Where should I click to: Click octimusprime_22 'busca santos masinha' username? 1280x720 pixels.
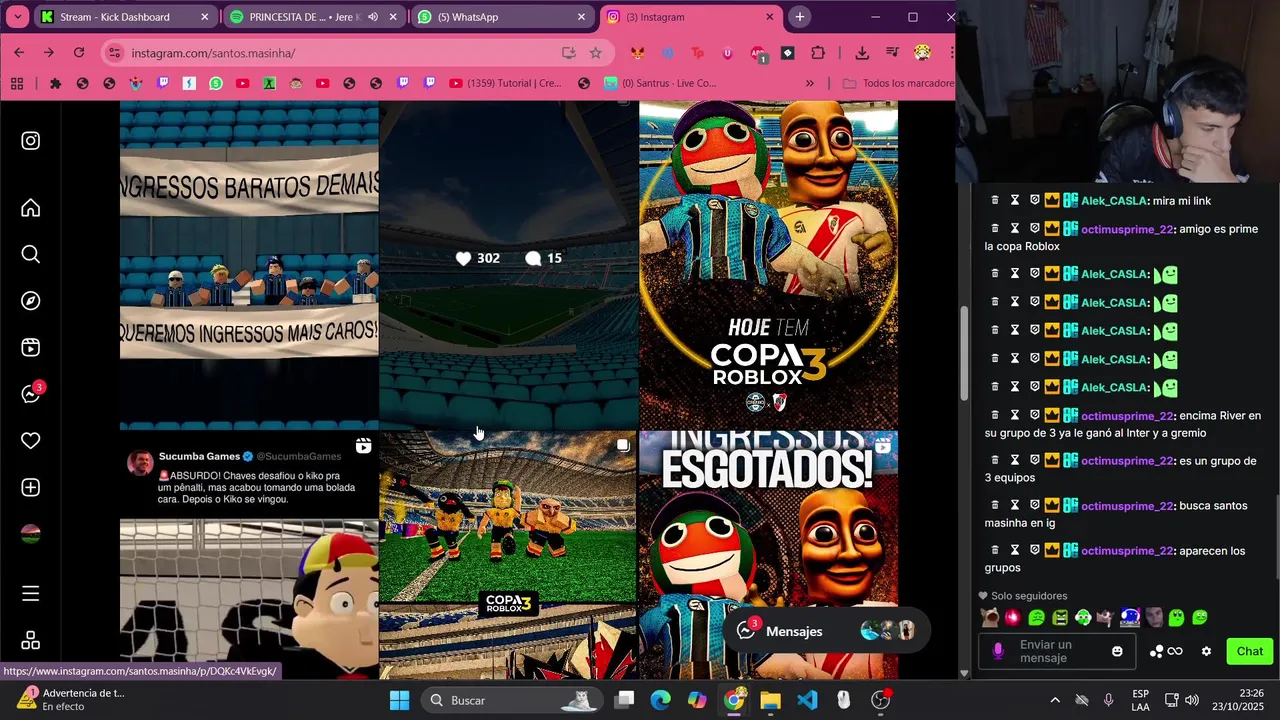click(x=1127, y=506)
